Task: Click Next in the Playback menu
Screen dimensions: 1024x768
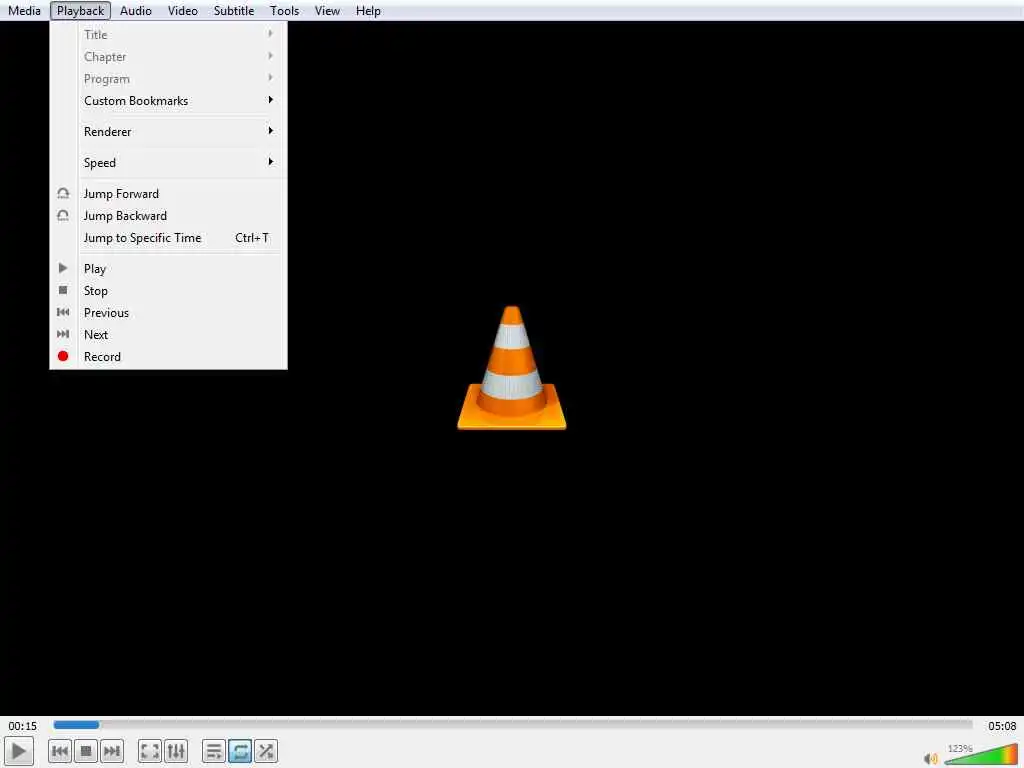Action: coord(168,334)
